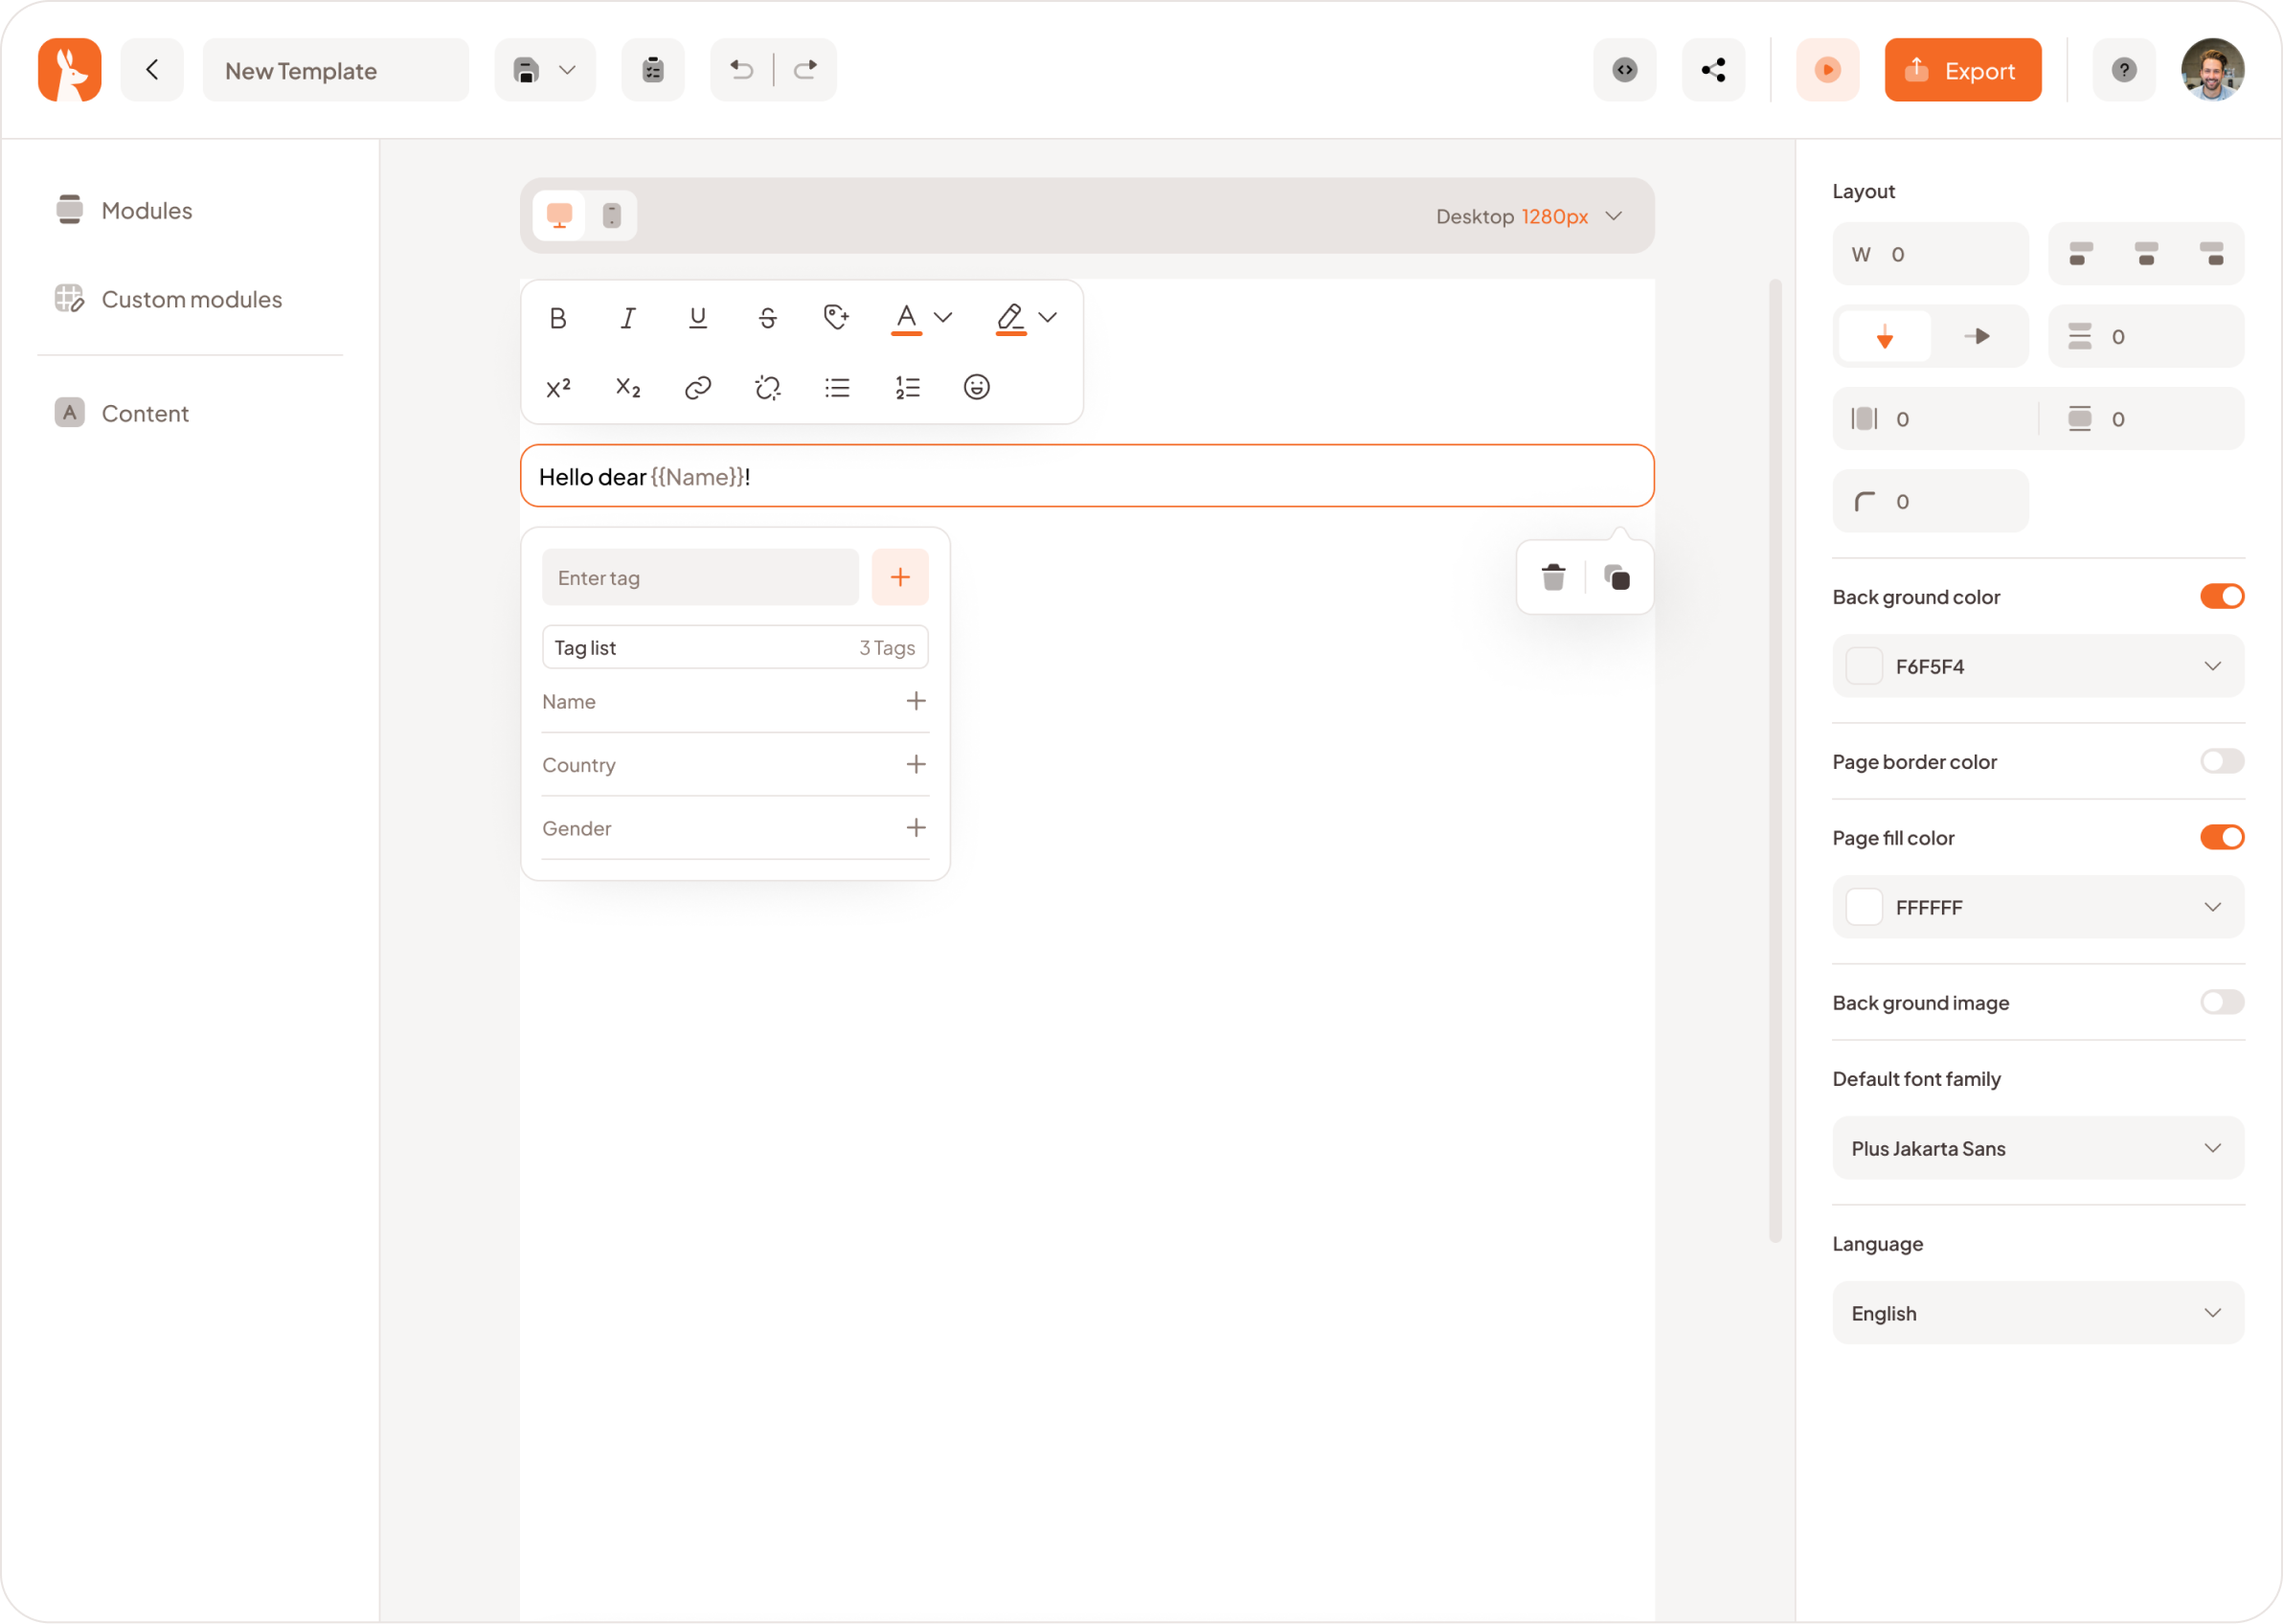
Task: Toggle underline formatting
Action: (x=698, y=318)
